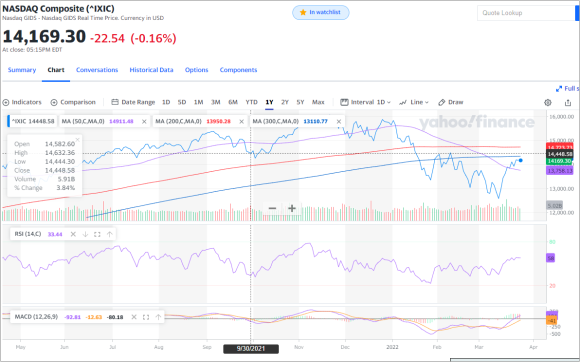Image resolution: width=580 pixels, height=362 pixels.
Task: Close the OHLC price info box
Action: [x=77, y=139]
